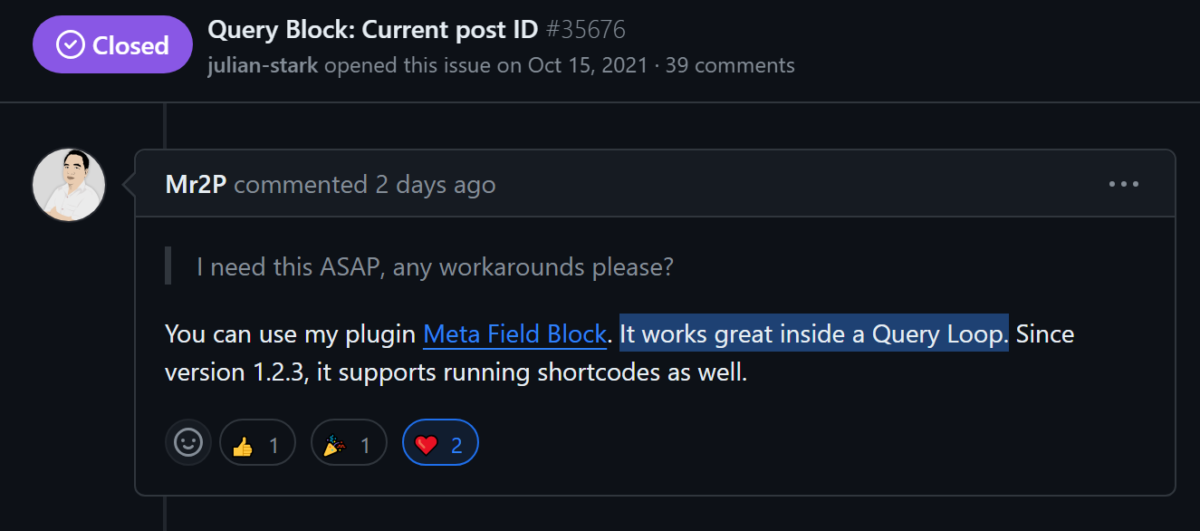Screen dimensions: 1200x531
Task: Open the comment's three-dot options menu
Action: point(1124,184)
